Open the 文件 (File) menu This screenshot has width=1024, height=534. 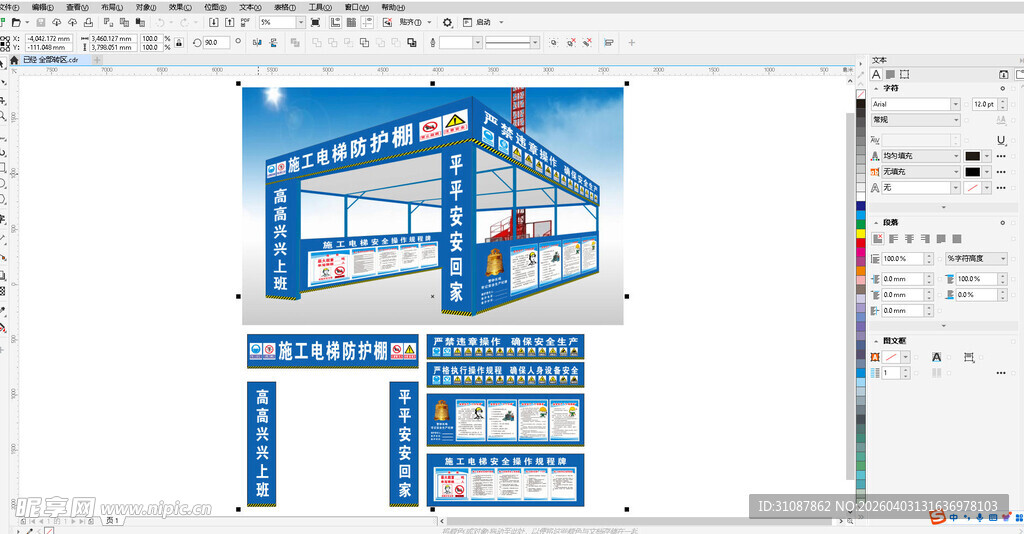point(6,7)
